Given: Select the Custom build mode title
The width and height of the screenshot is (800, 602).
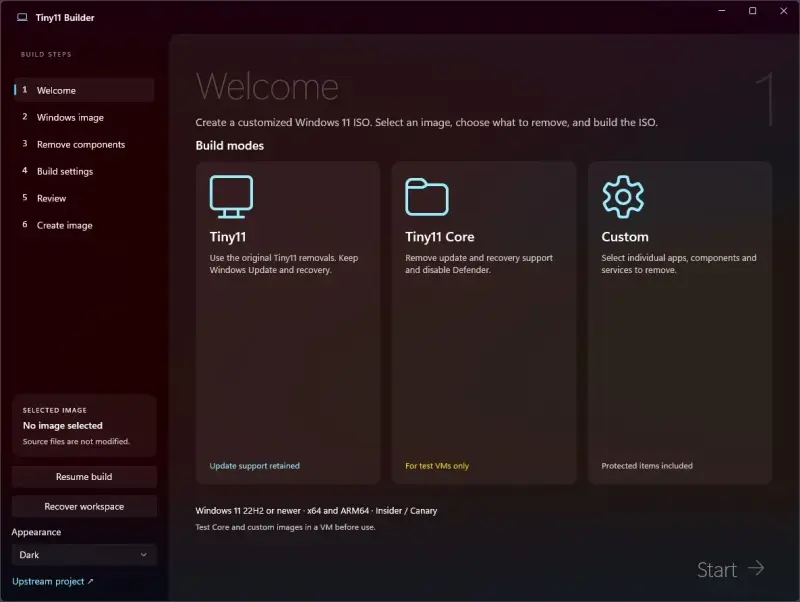Looking at the screenshot, I should (625, 237).
